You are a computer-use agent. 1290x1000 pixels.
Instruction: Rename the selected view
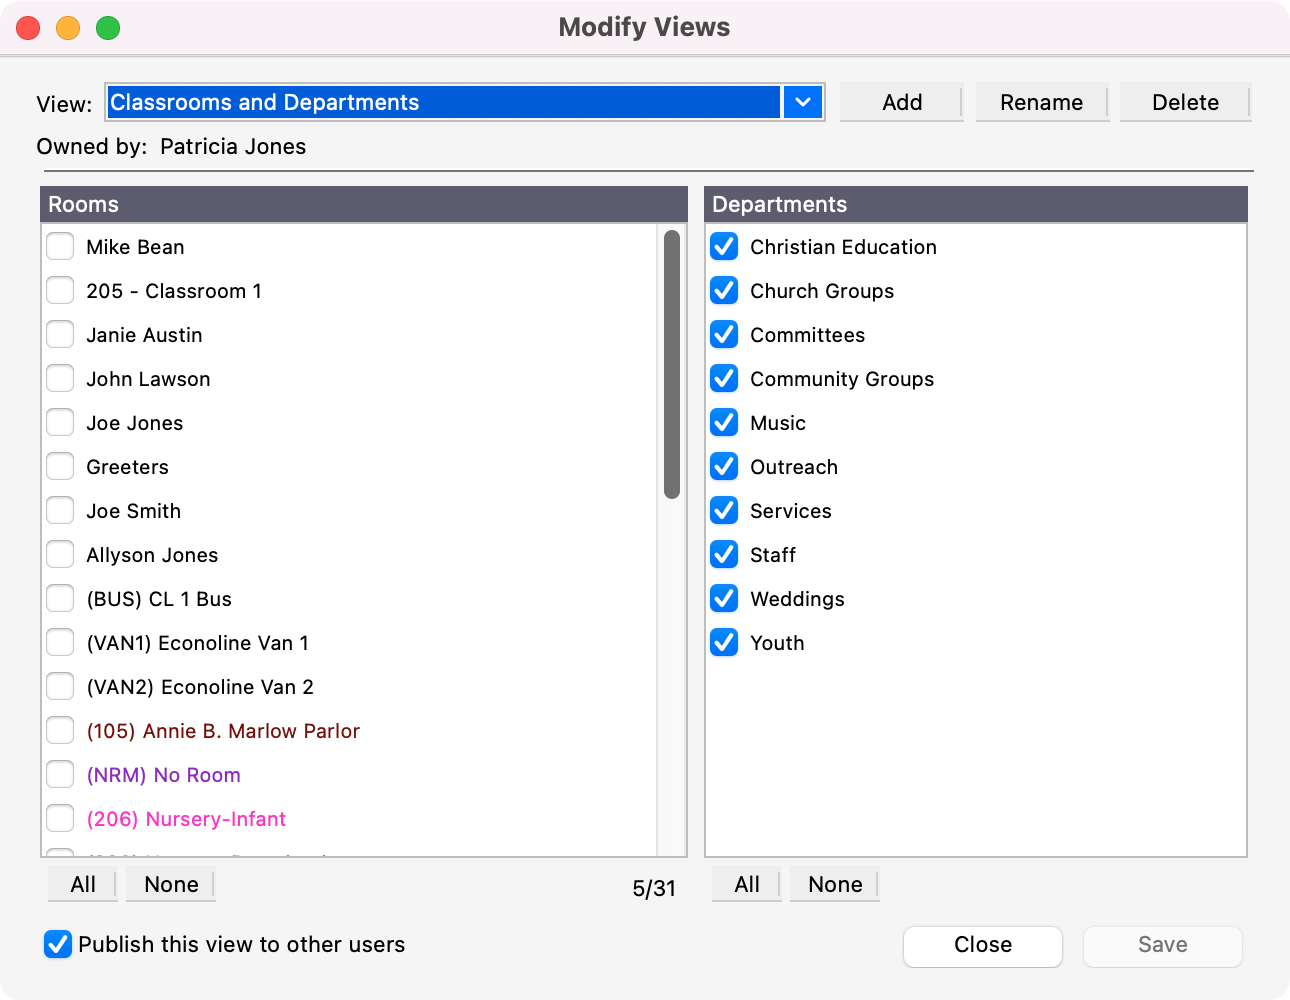click(1041, 102)
